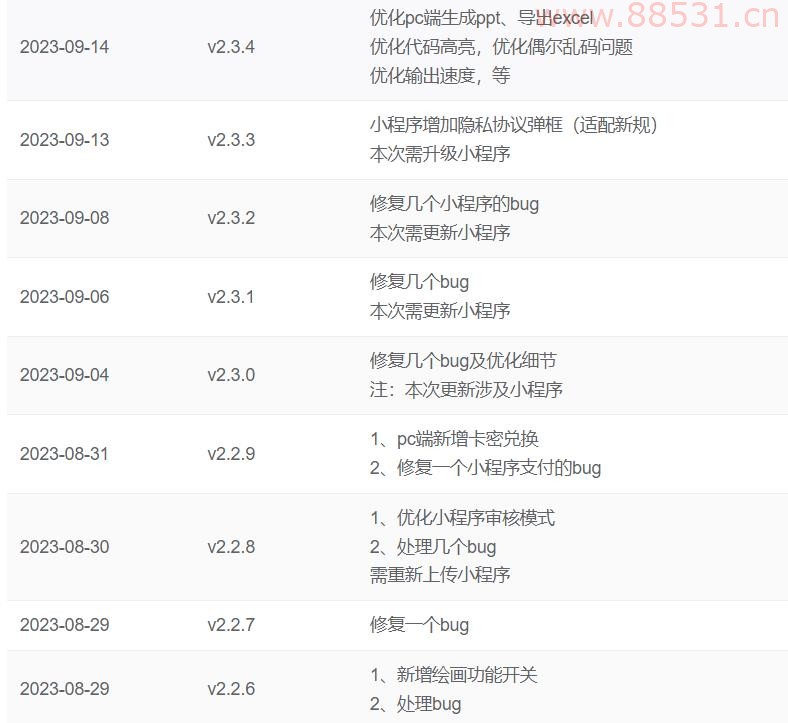This screenshot has height=723, width=788.
Task: Select the date cell 2023-09-08
Action: pyautogui.click(x=64, y=218)
